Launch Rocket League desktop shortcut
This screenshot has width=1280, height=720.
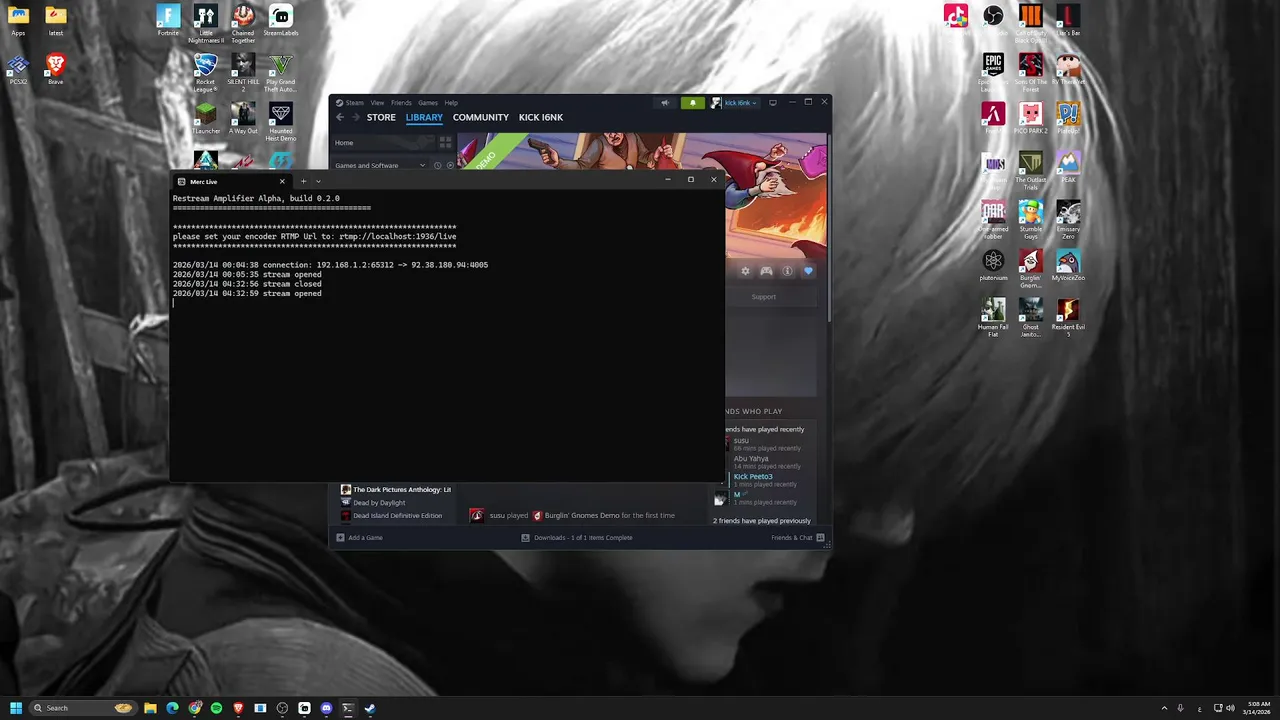[x=206, y=72]
